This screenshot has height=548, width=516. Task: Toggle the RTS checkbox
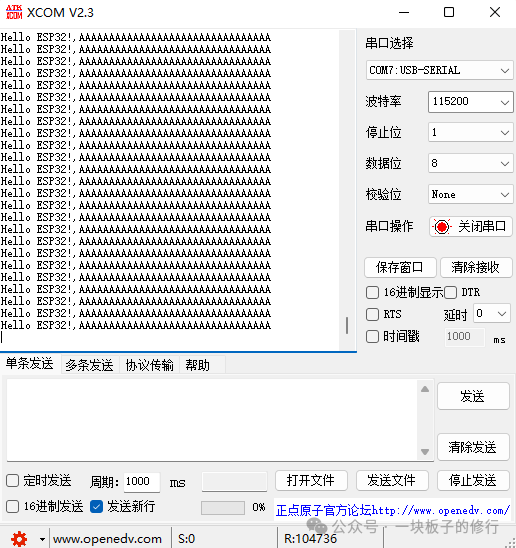pyautogui.click(x=372, y=315)
